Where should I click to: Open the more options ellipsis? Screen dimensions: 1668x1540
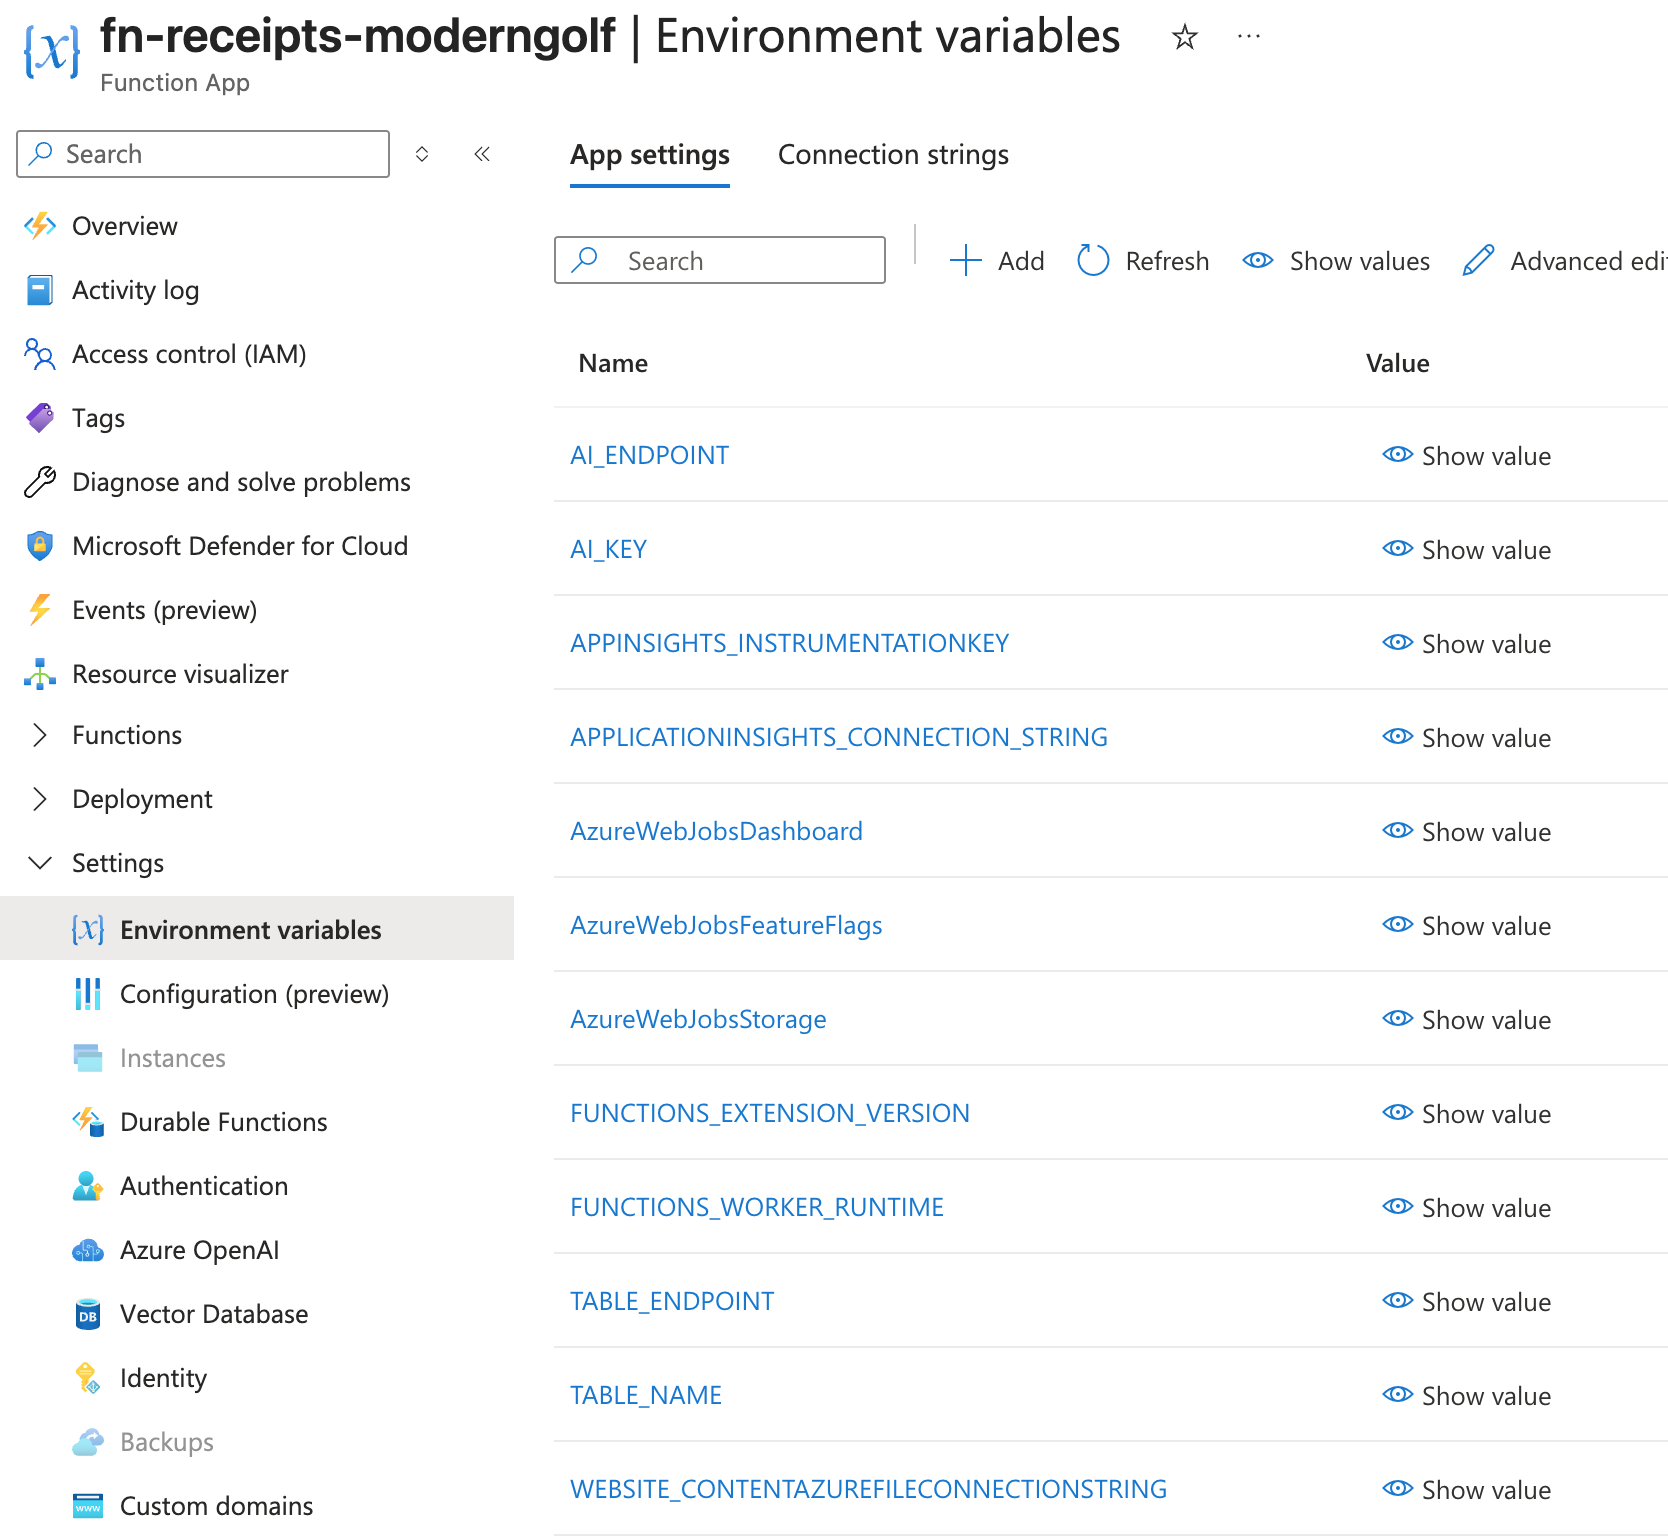(1249, 37)
